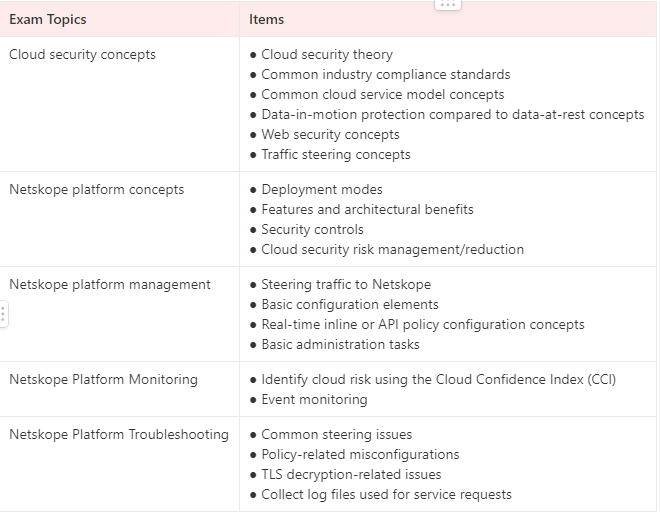Click the "Netskope platform concepts" topic cell
This screenshot has width=660, height=512.
tap(96, 190)
